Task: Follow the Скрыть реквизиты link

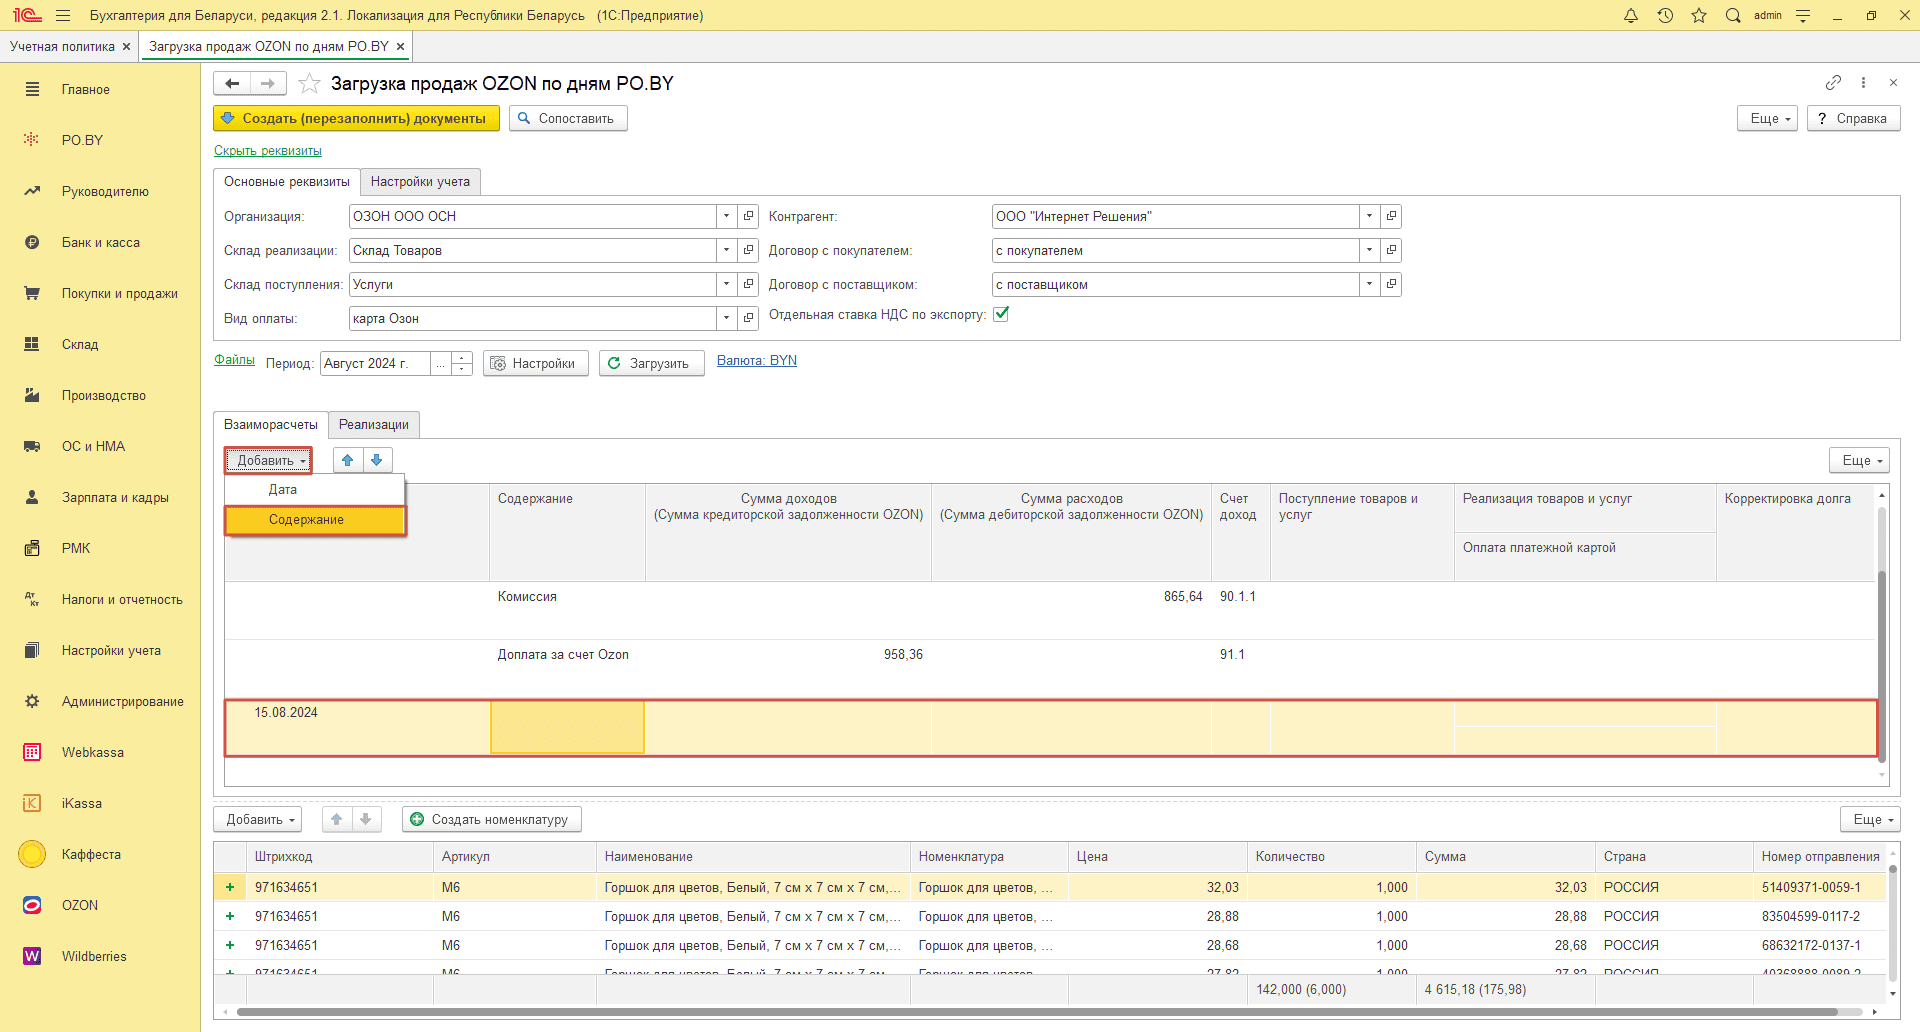Action: point(268,151)
